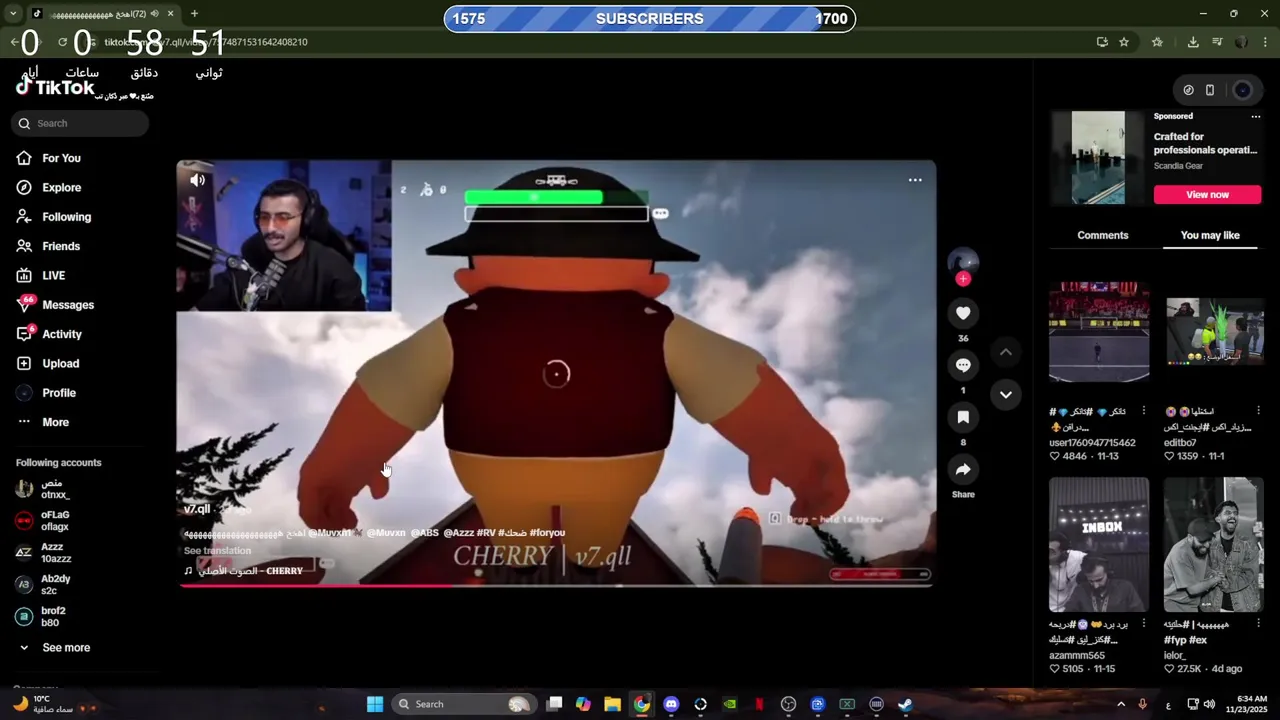
Task: Open the video's three-dot options menu
Action: [915, 180]
